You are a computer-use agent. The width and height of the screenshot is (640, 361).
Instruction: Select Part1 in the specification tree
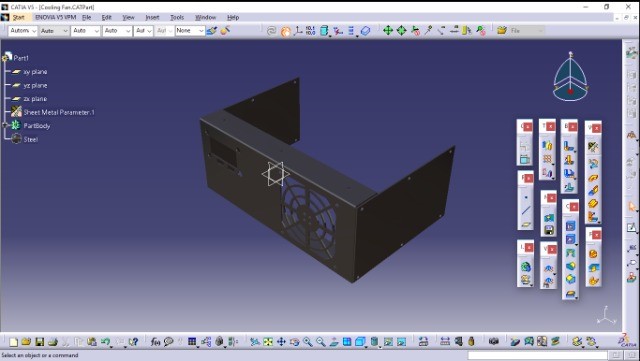click(x=21, y=58)
